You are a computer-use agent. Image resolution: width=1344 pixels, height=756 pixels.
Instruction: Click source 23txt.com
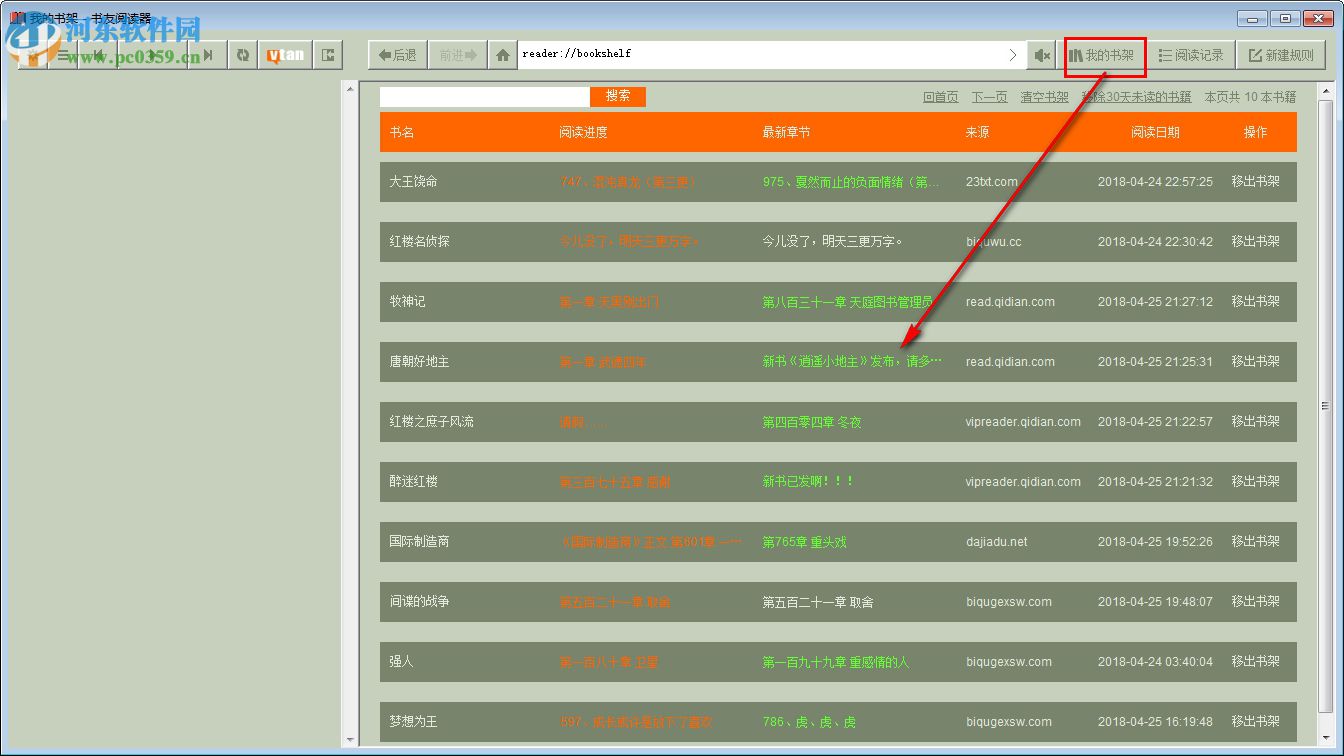[992, 182]
